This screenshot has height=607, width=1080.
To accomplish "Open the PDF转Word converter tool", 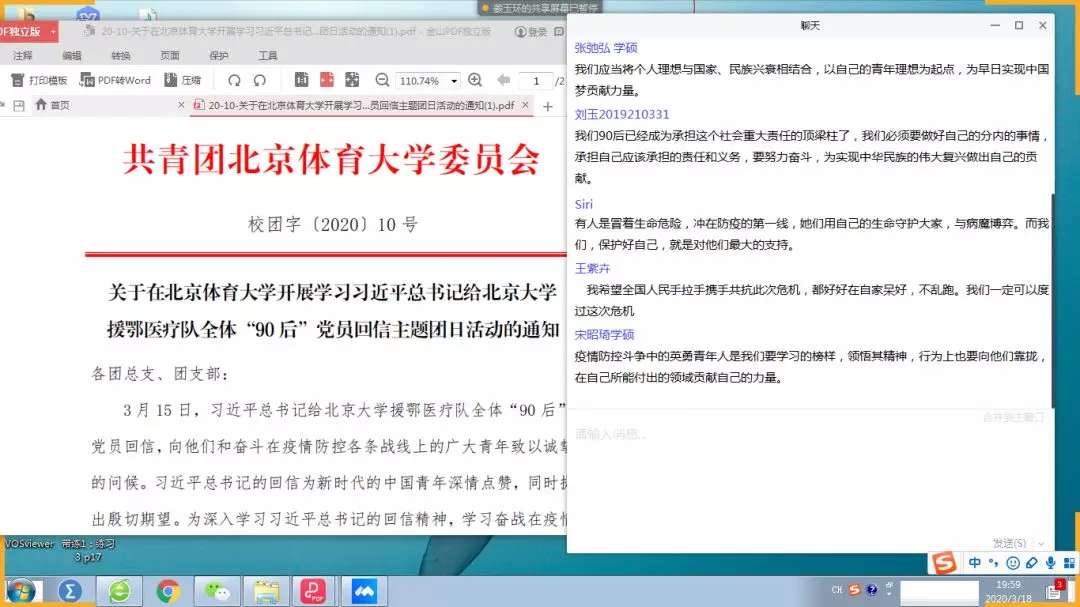I will tap(116, 80).
